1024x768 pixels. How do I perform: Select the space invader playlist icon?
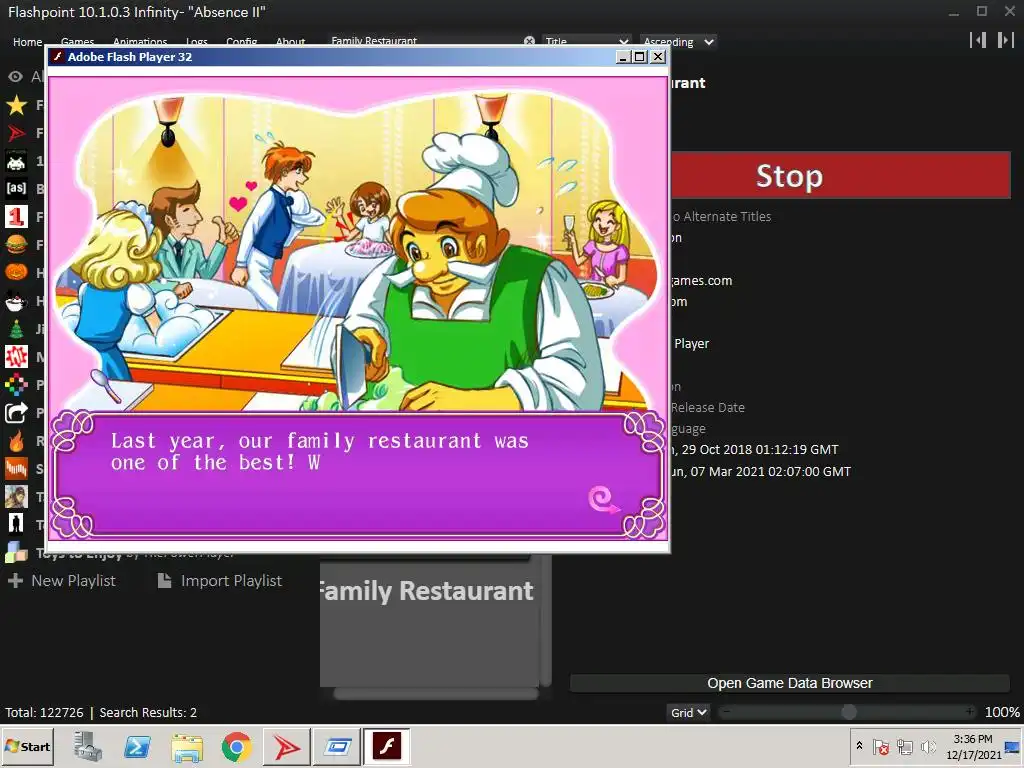click(x=16, y=161)
